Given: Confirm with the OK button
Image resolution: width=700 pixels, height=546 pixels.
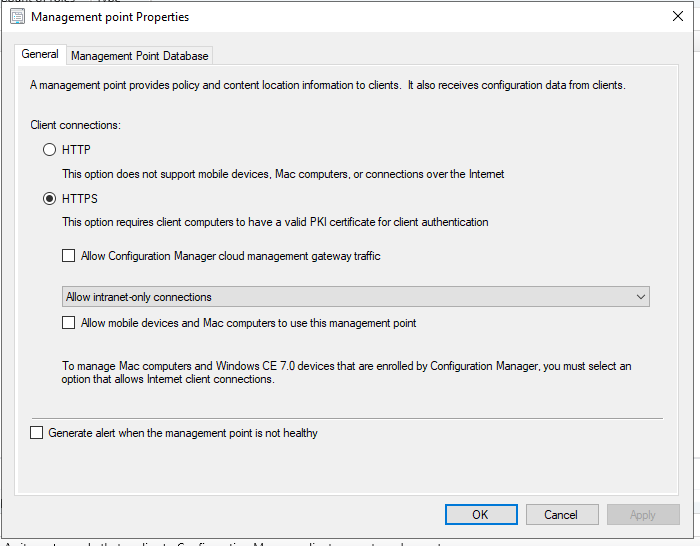Looking at the screenshot, I should [x=481, y=515].
